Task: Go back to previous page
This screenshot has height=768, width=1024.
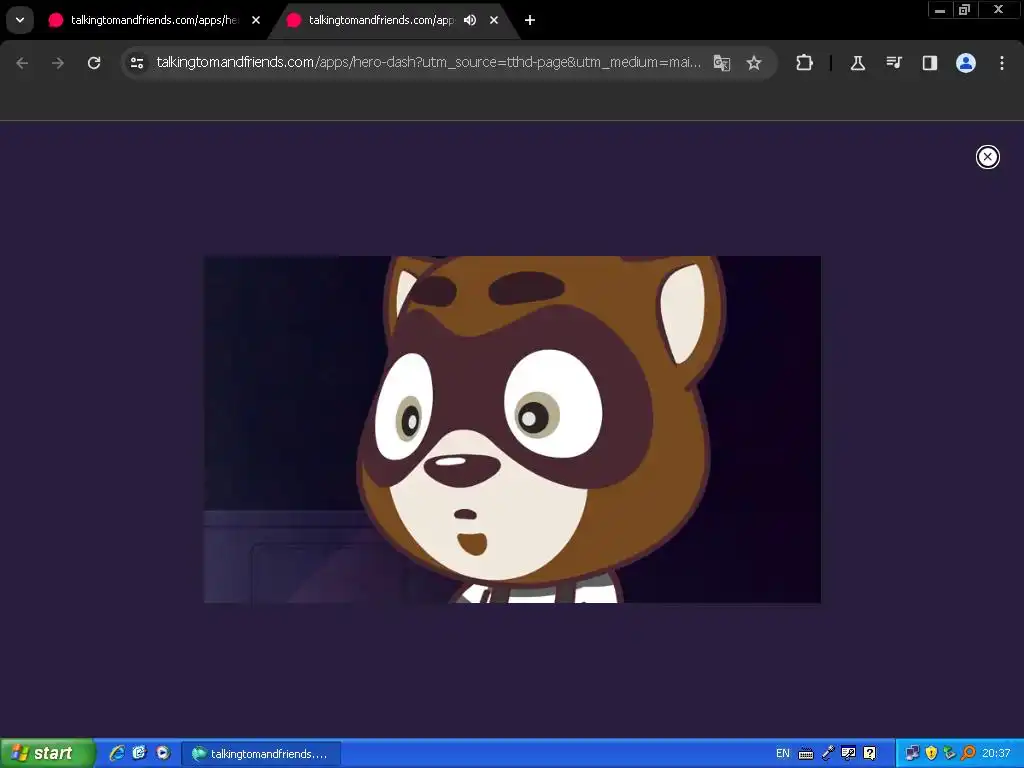Action: pos(22,63)
